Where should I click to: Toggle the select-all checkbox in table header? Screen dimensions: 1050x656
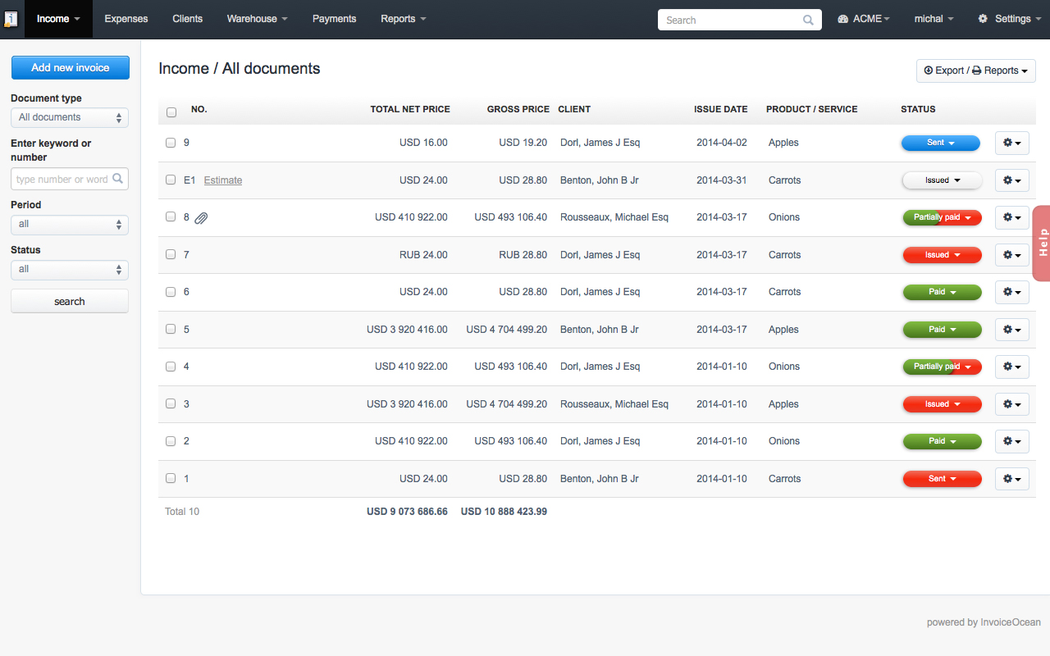(x=171, y=112)
